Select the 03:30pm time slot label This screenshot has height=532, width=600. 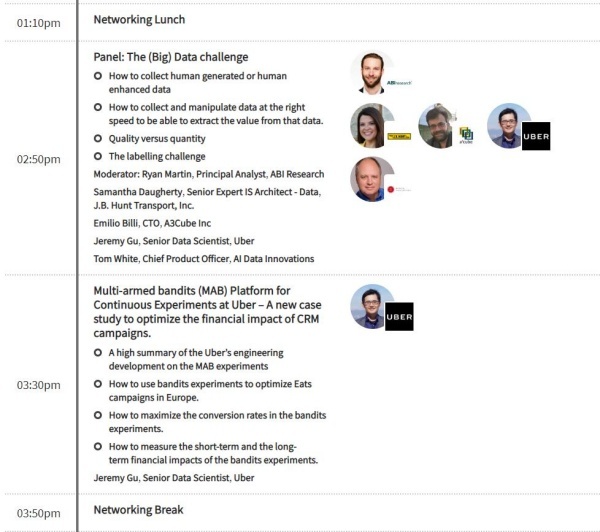(39, 385)
